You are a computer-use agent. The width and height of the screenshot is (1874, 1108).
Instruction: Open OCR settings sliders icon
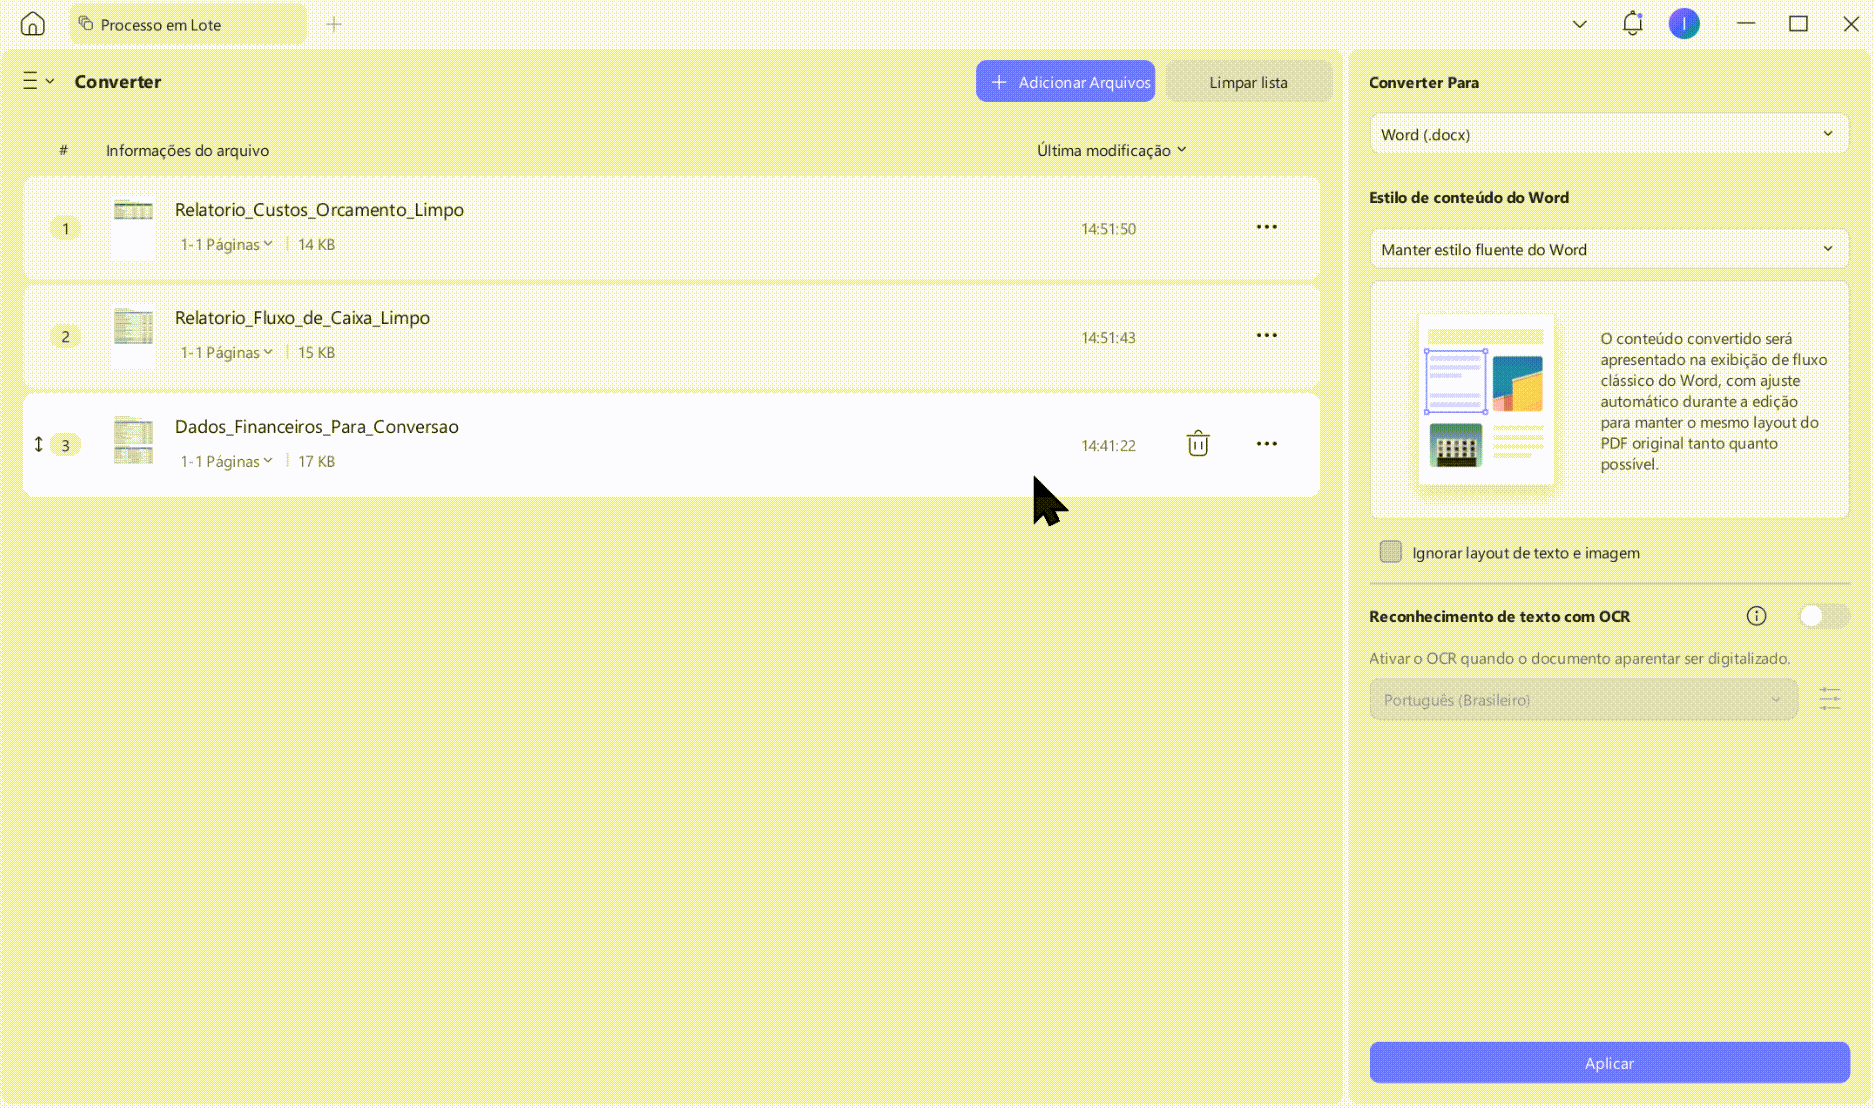[x=1829, y=699]
